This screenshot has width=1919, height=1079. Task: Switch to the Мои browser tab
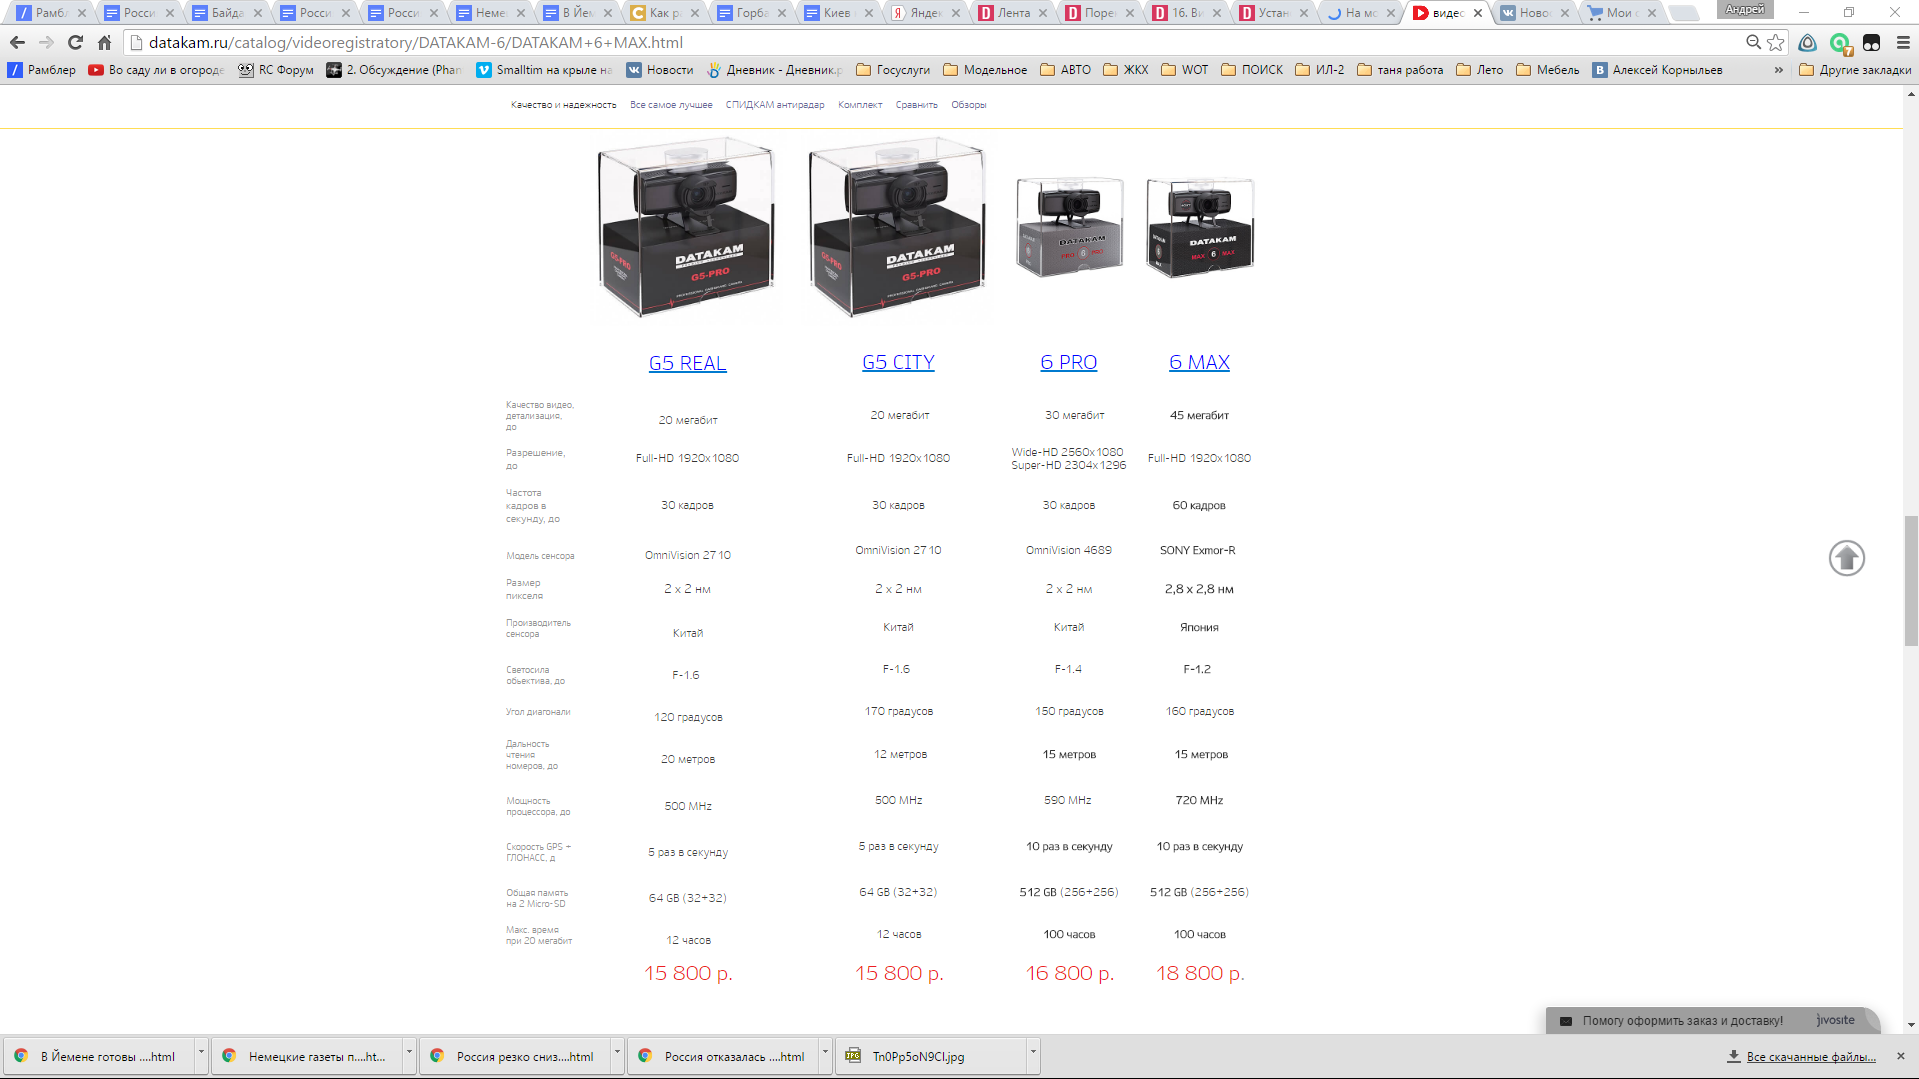point(1622,13)
